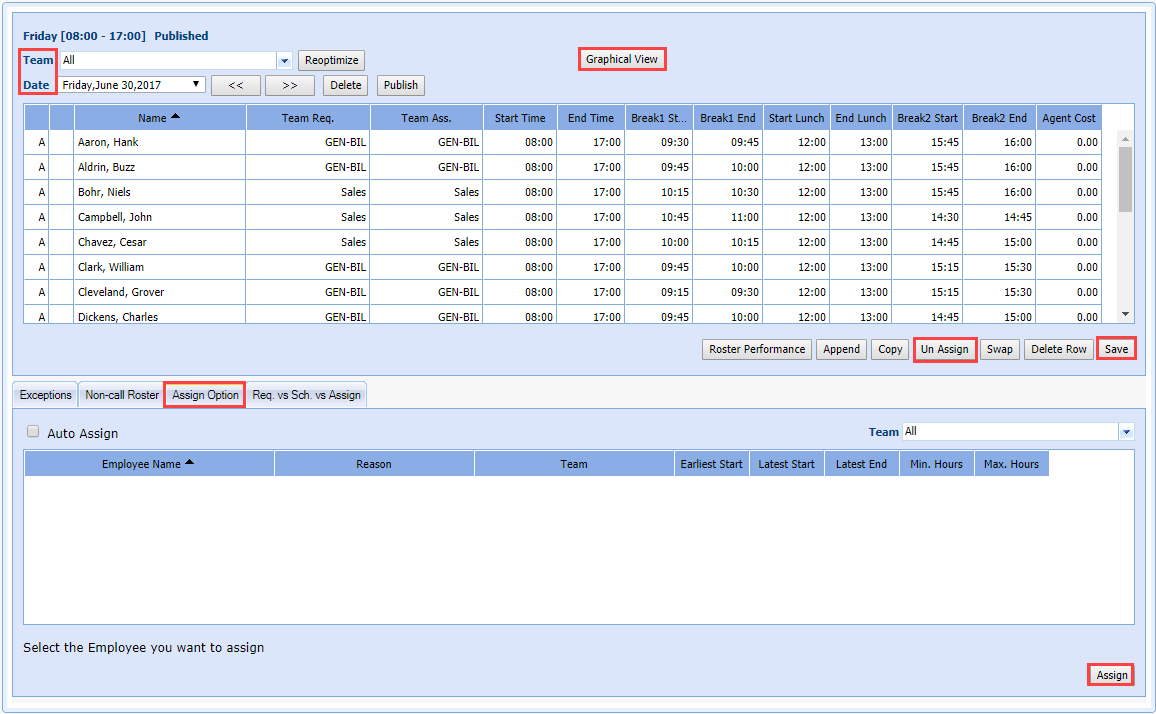Click the Graphical View button
This screenshot has width=1156, height=714.
pos(622,59)
